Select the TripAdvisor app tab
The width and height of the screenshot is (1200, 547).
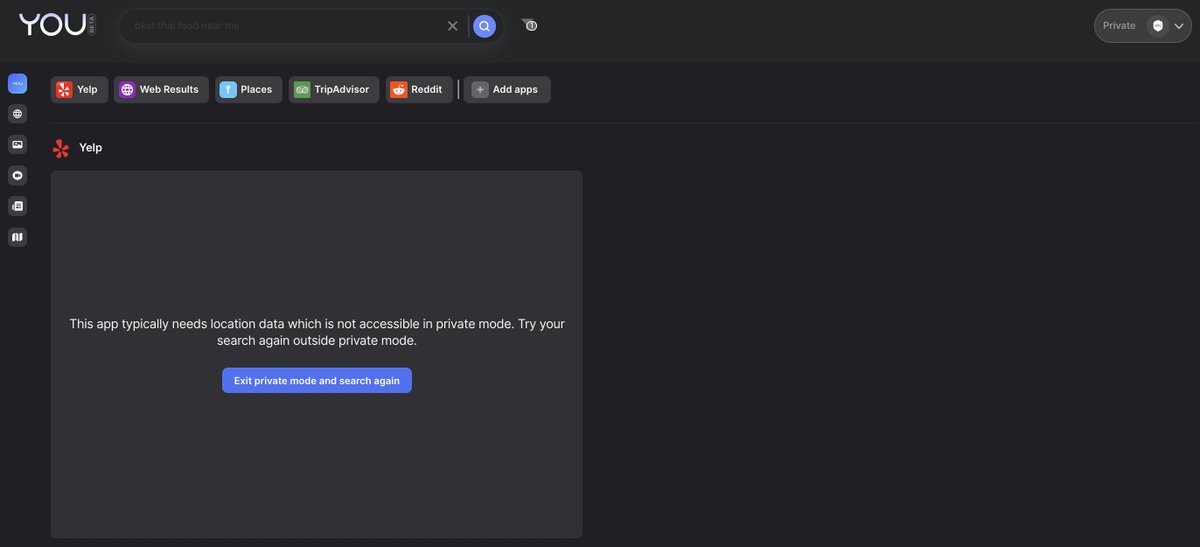(x=334, y=90)
